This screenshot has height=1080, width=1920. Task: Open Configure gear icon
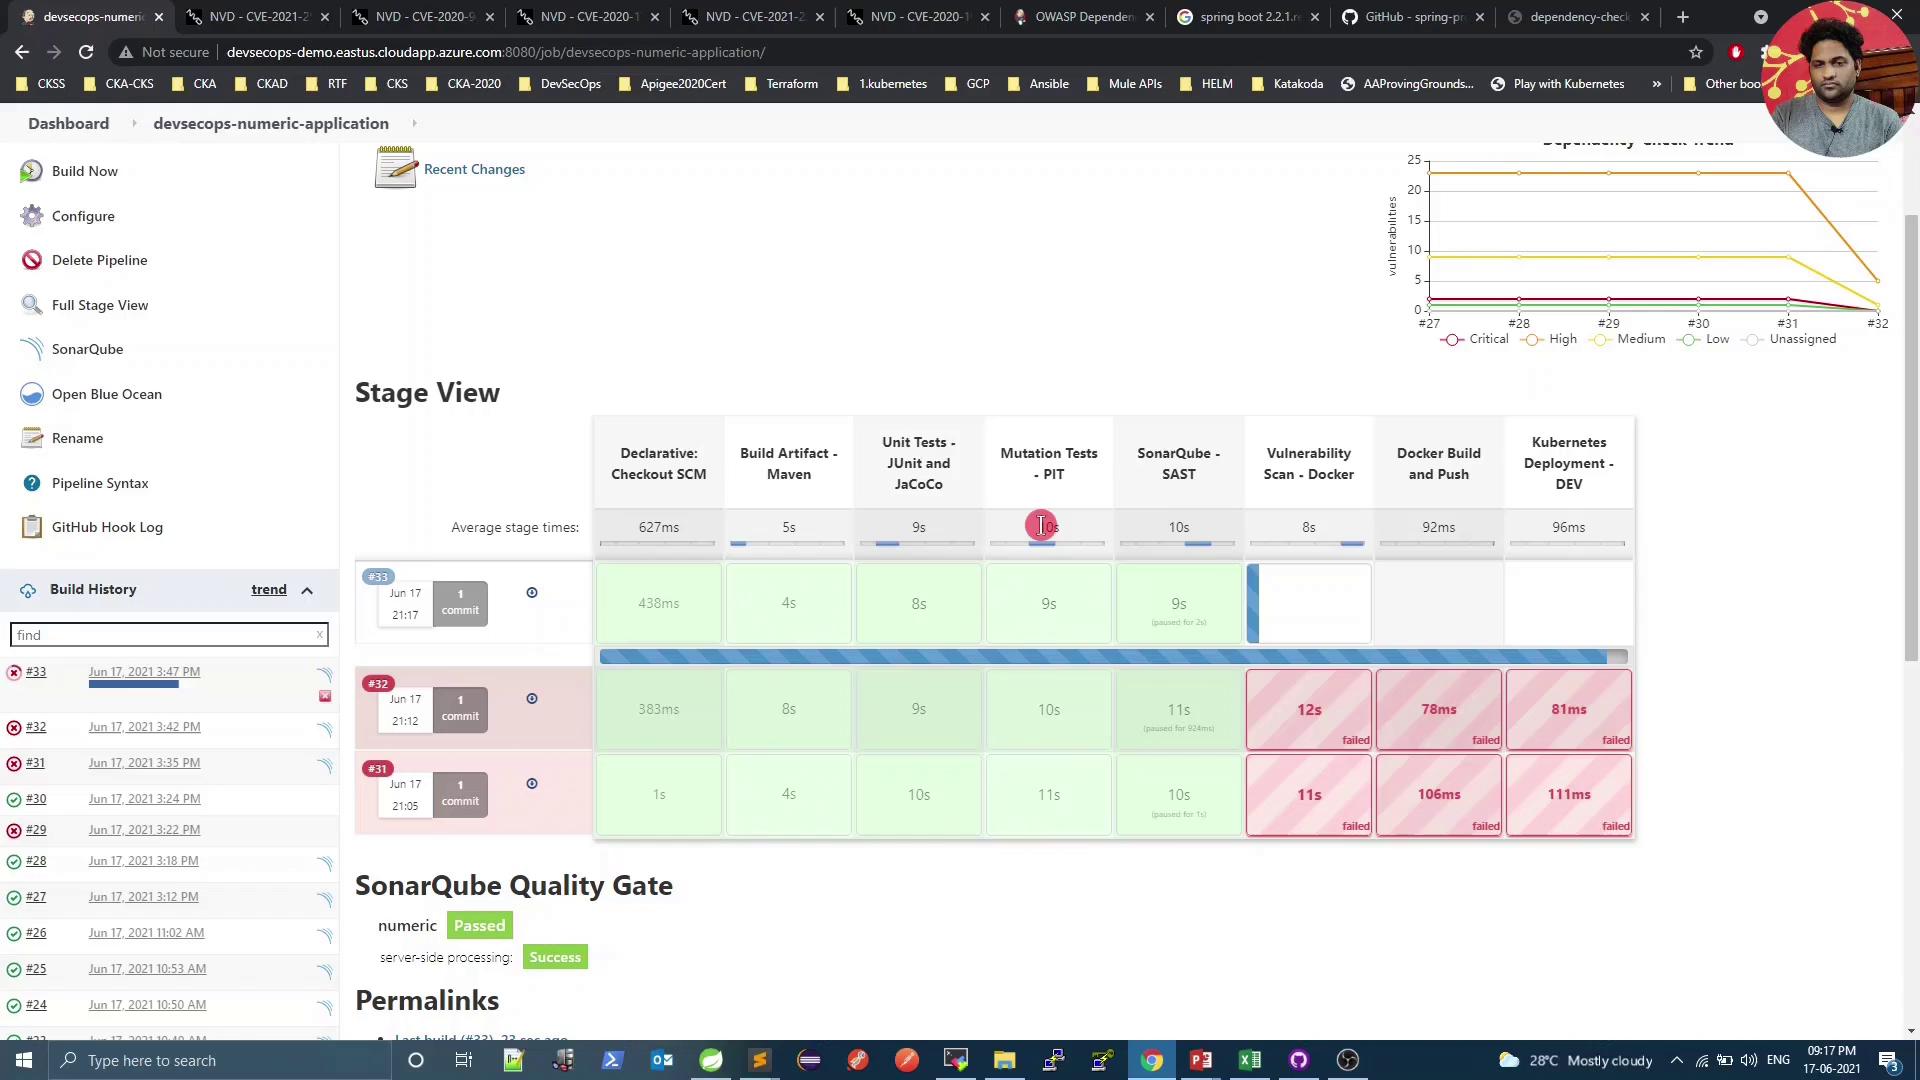[32, 216]
